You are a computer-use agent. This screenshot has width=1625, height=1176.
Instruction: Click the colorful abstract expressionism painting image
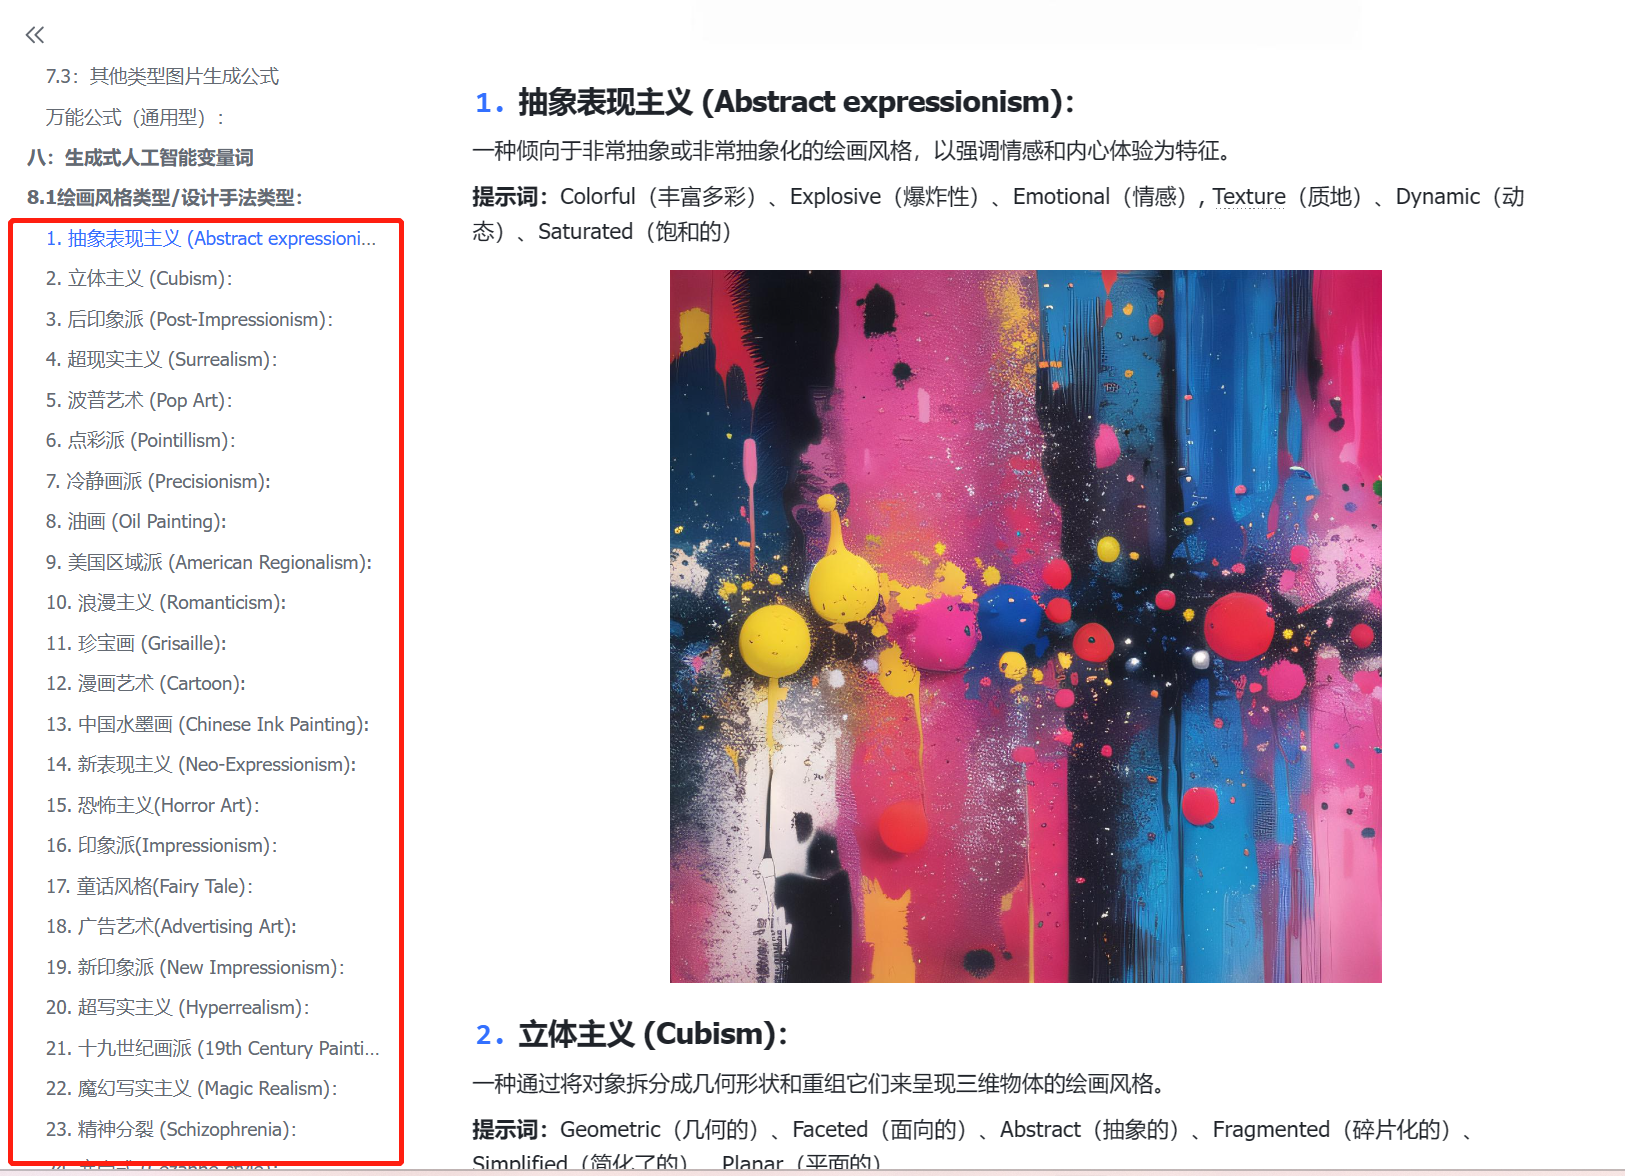(1025, 626)
